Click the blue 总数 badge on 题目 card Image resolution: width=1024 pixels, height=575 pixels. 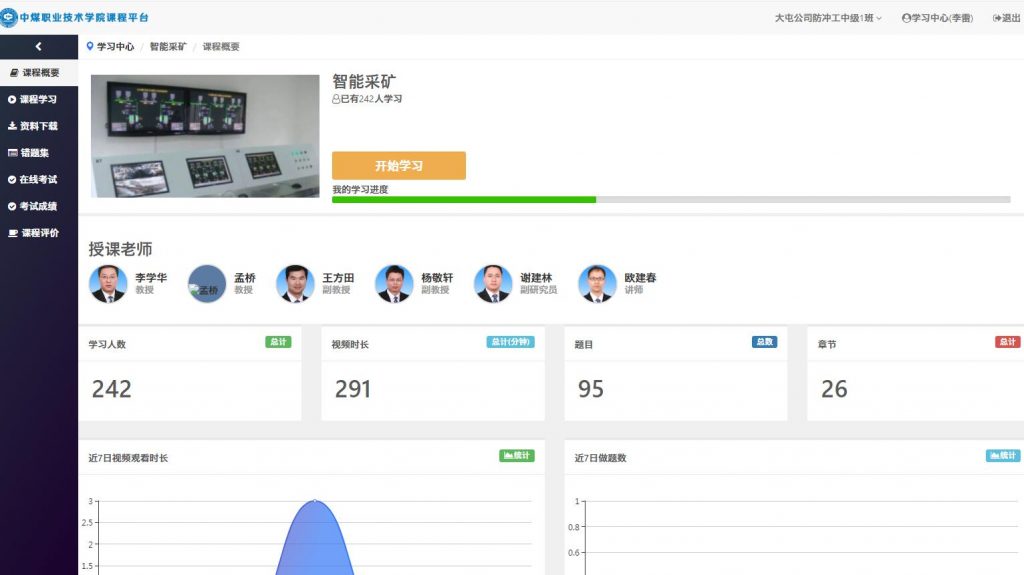[x=764, y=342]
